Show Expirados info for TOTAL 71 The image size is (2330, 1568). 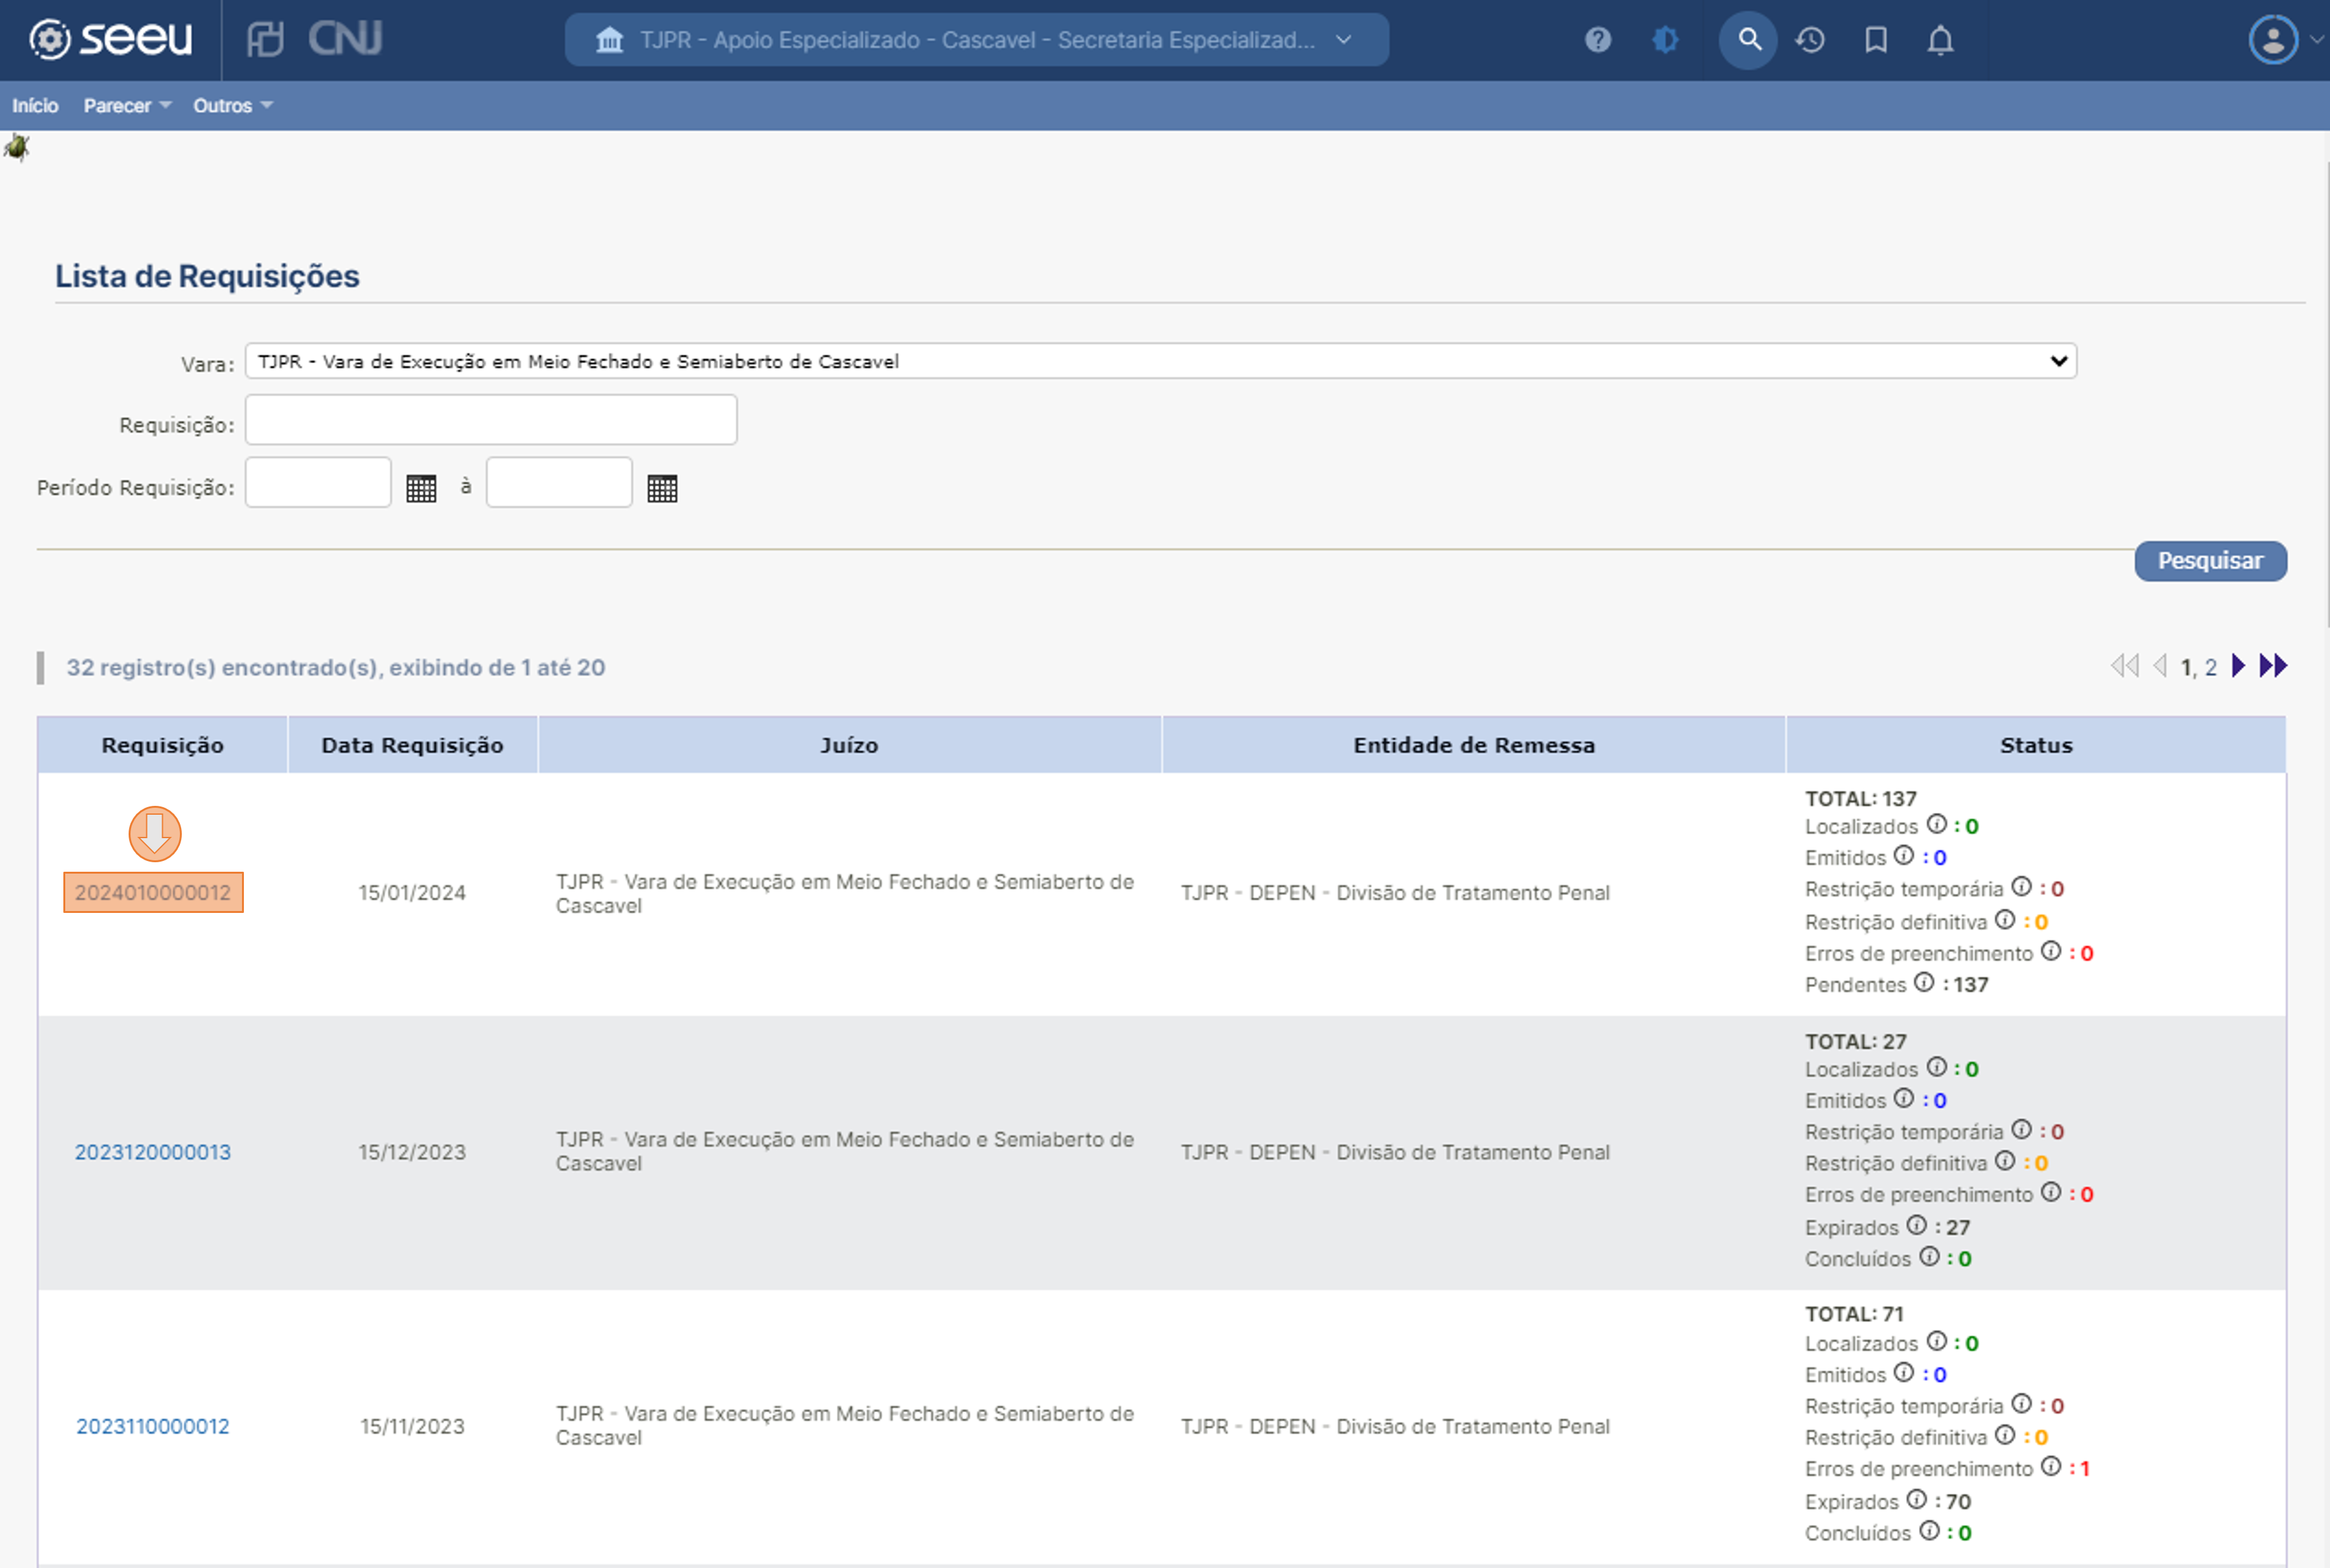[1916, 1499]
